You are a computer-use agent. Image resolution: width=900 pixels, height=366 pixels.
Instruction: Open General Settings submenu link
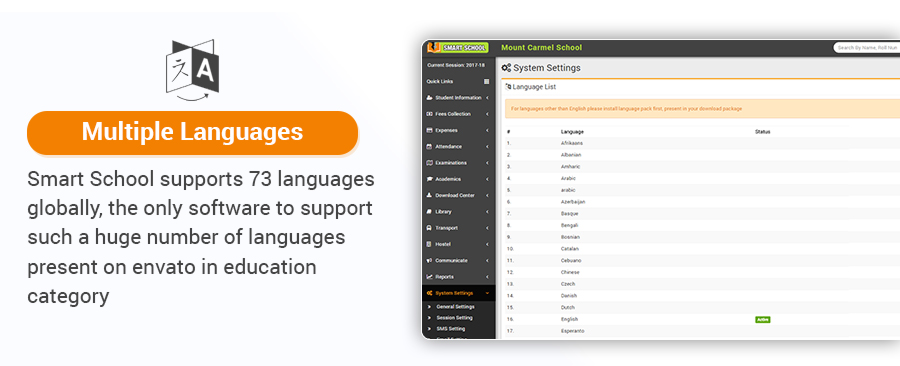(x=455, y=306)
